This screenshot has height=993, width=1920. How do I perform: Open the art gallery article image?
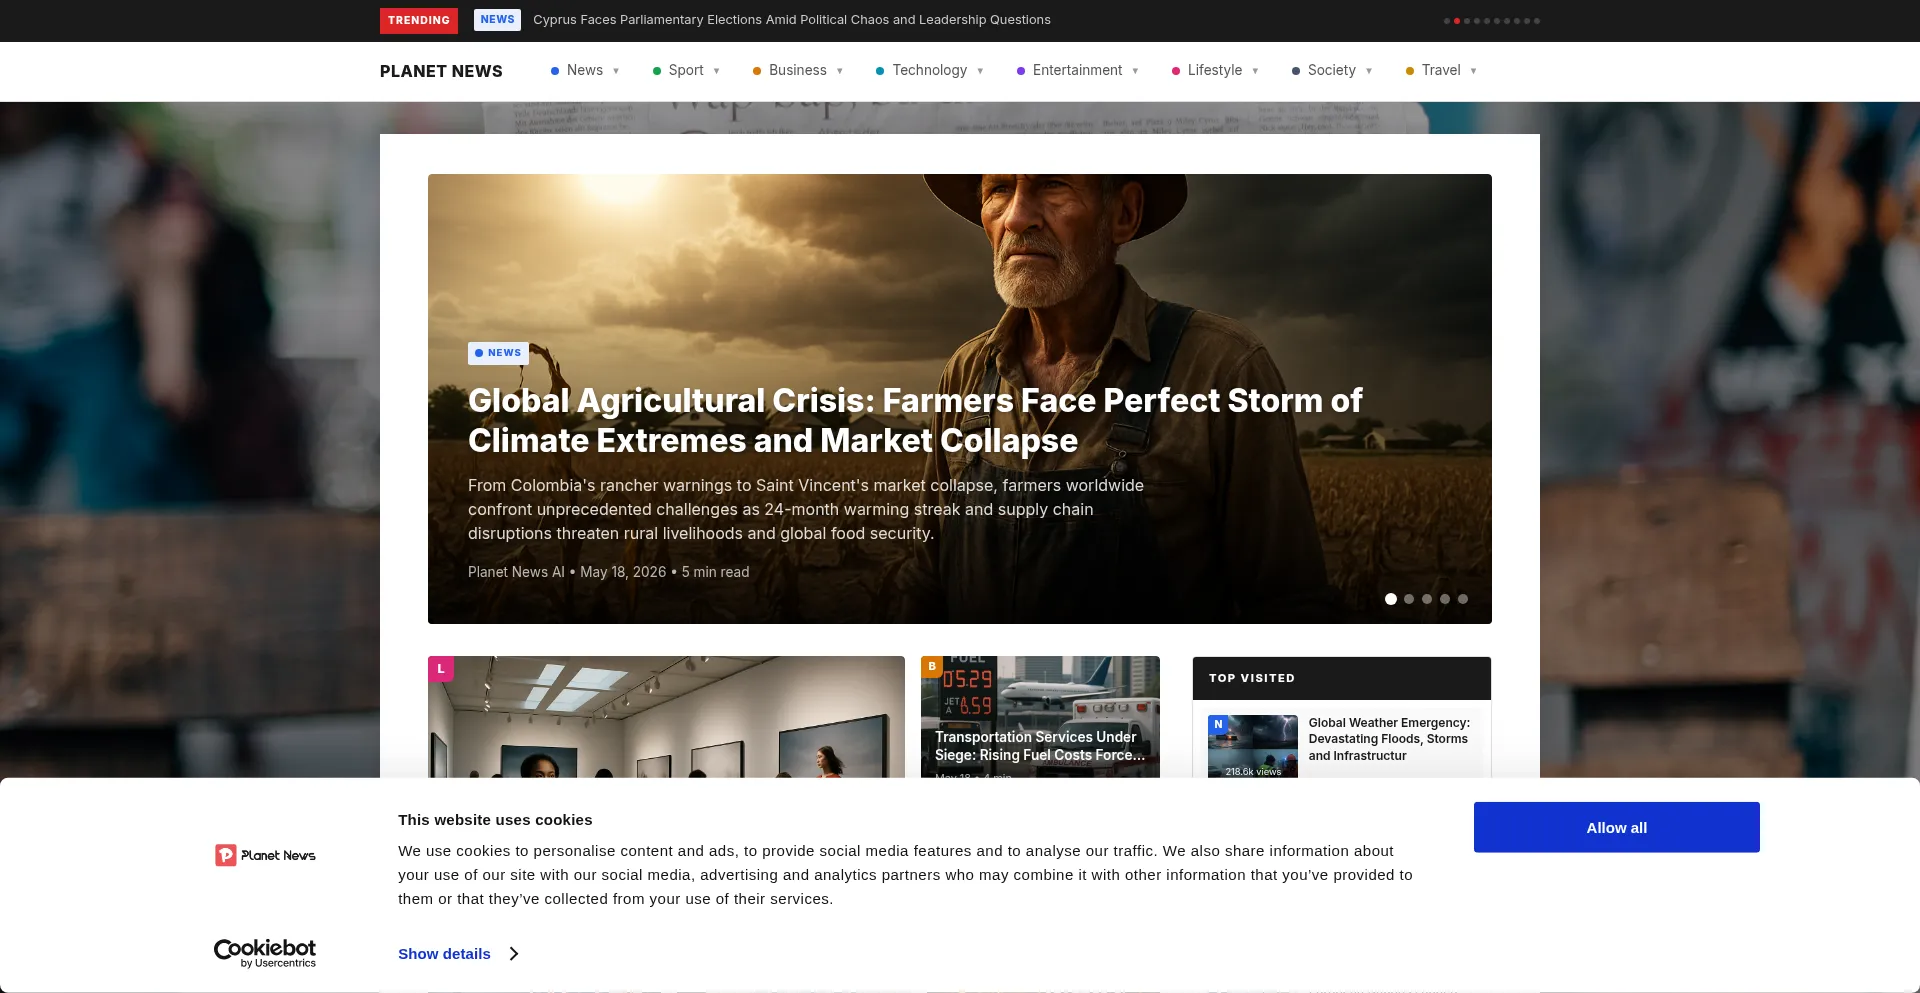tap(666, 717)
